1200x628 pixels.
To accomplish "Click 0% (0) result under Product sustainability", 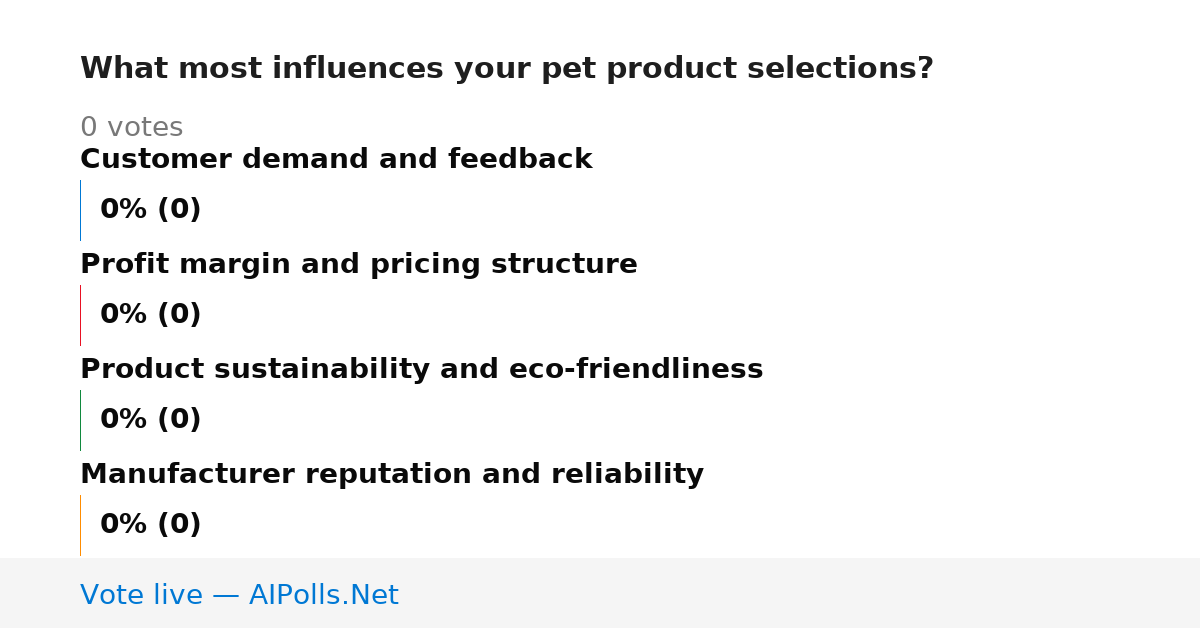I will pos(151,420).
